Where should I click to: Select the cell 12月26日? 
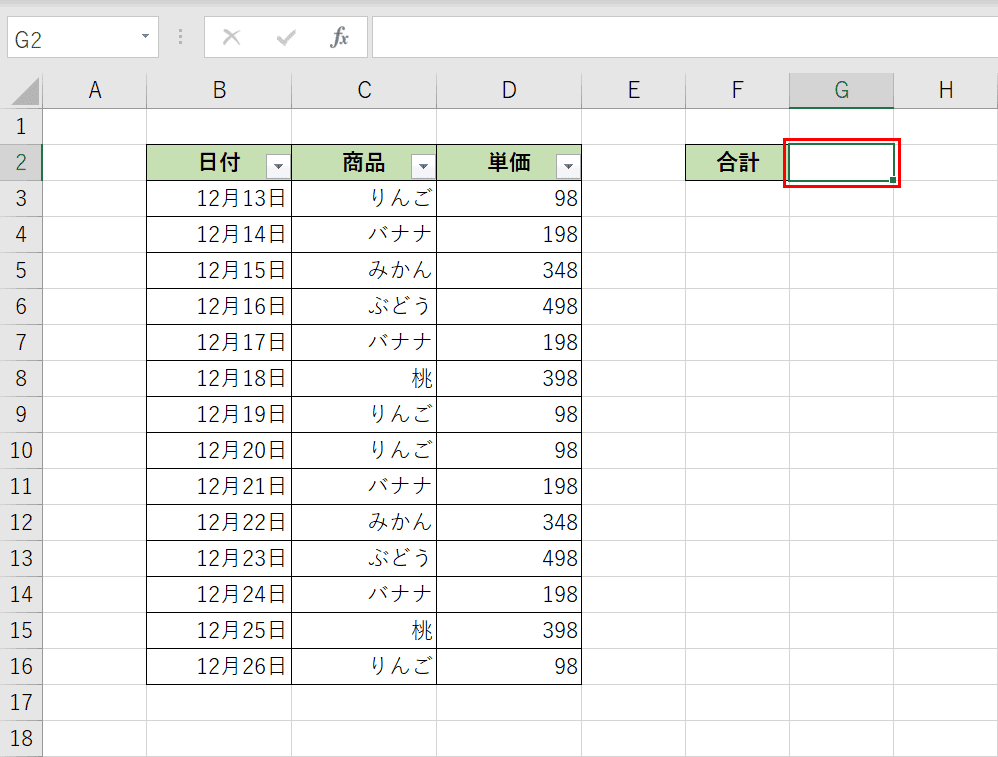219,667
